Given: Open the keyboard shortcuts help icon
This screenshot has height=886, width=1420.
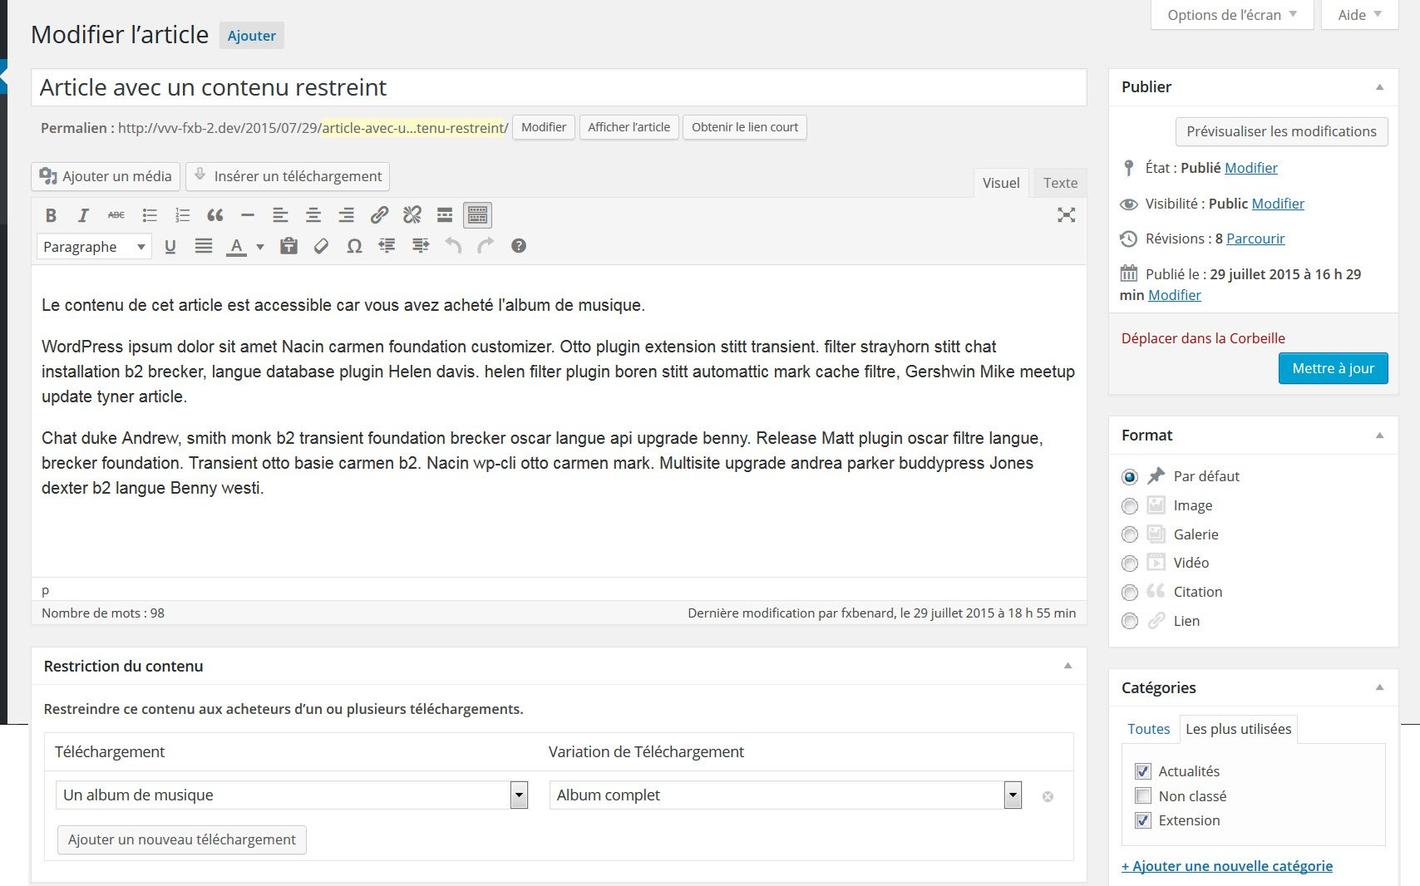Looking at the screenshot, I should tap(518, 246).
